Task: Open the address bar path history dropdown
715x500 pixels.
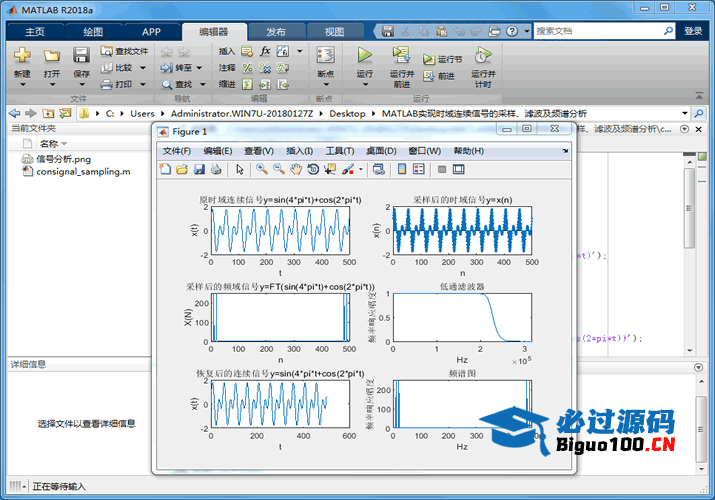Action: [x=684, y=113]
